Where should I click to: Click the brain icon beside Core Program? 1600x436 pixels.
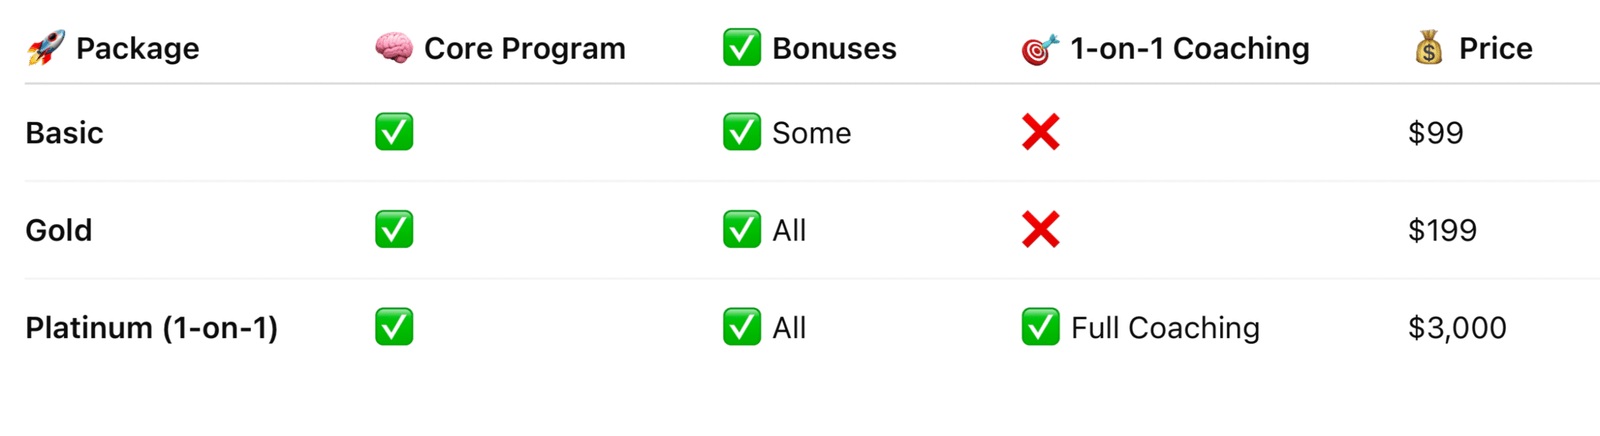coord(393,48)
